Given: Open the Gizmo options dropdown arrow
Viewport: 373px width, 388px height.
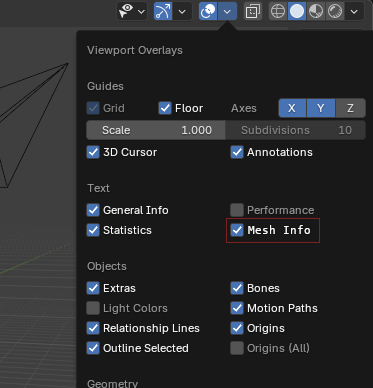Looking at the screenshot, I should [182, 12].
